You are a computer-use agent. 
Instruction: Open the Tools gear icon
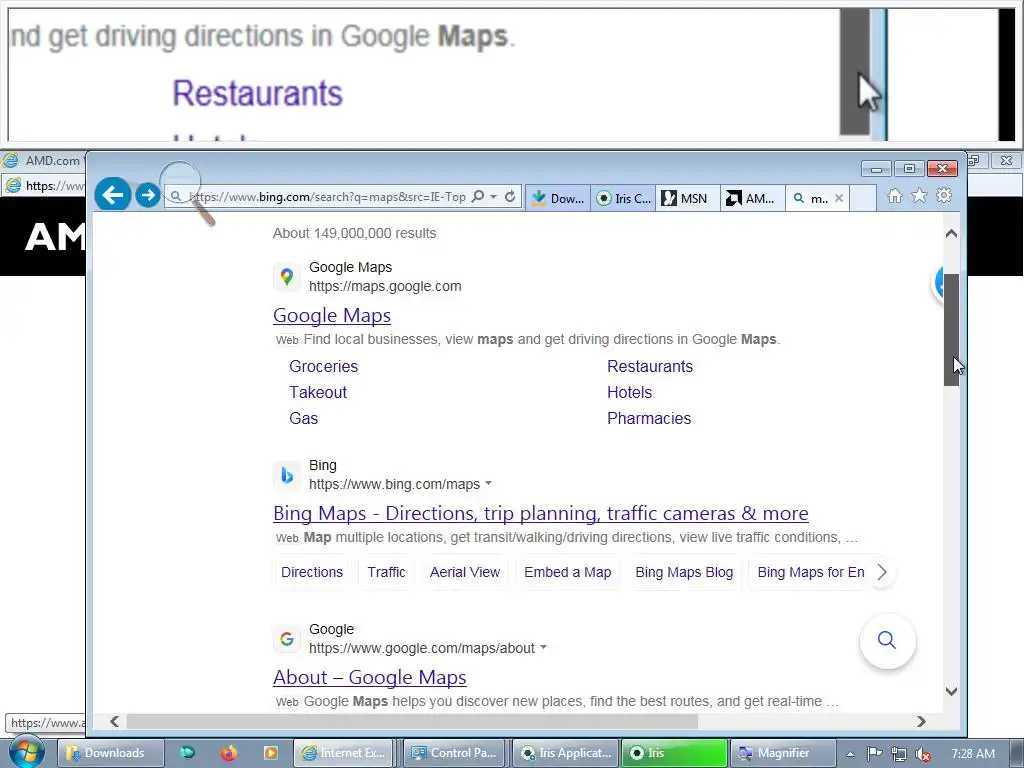click(944, 195)
